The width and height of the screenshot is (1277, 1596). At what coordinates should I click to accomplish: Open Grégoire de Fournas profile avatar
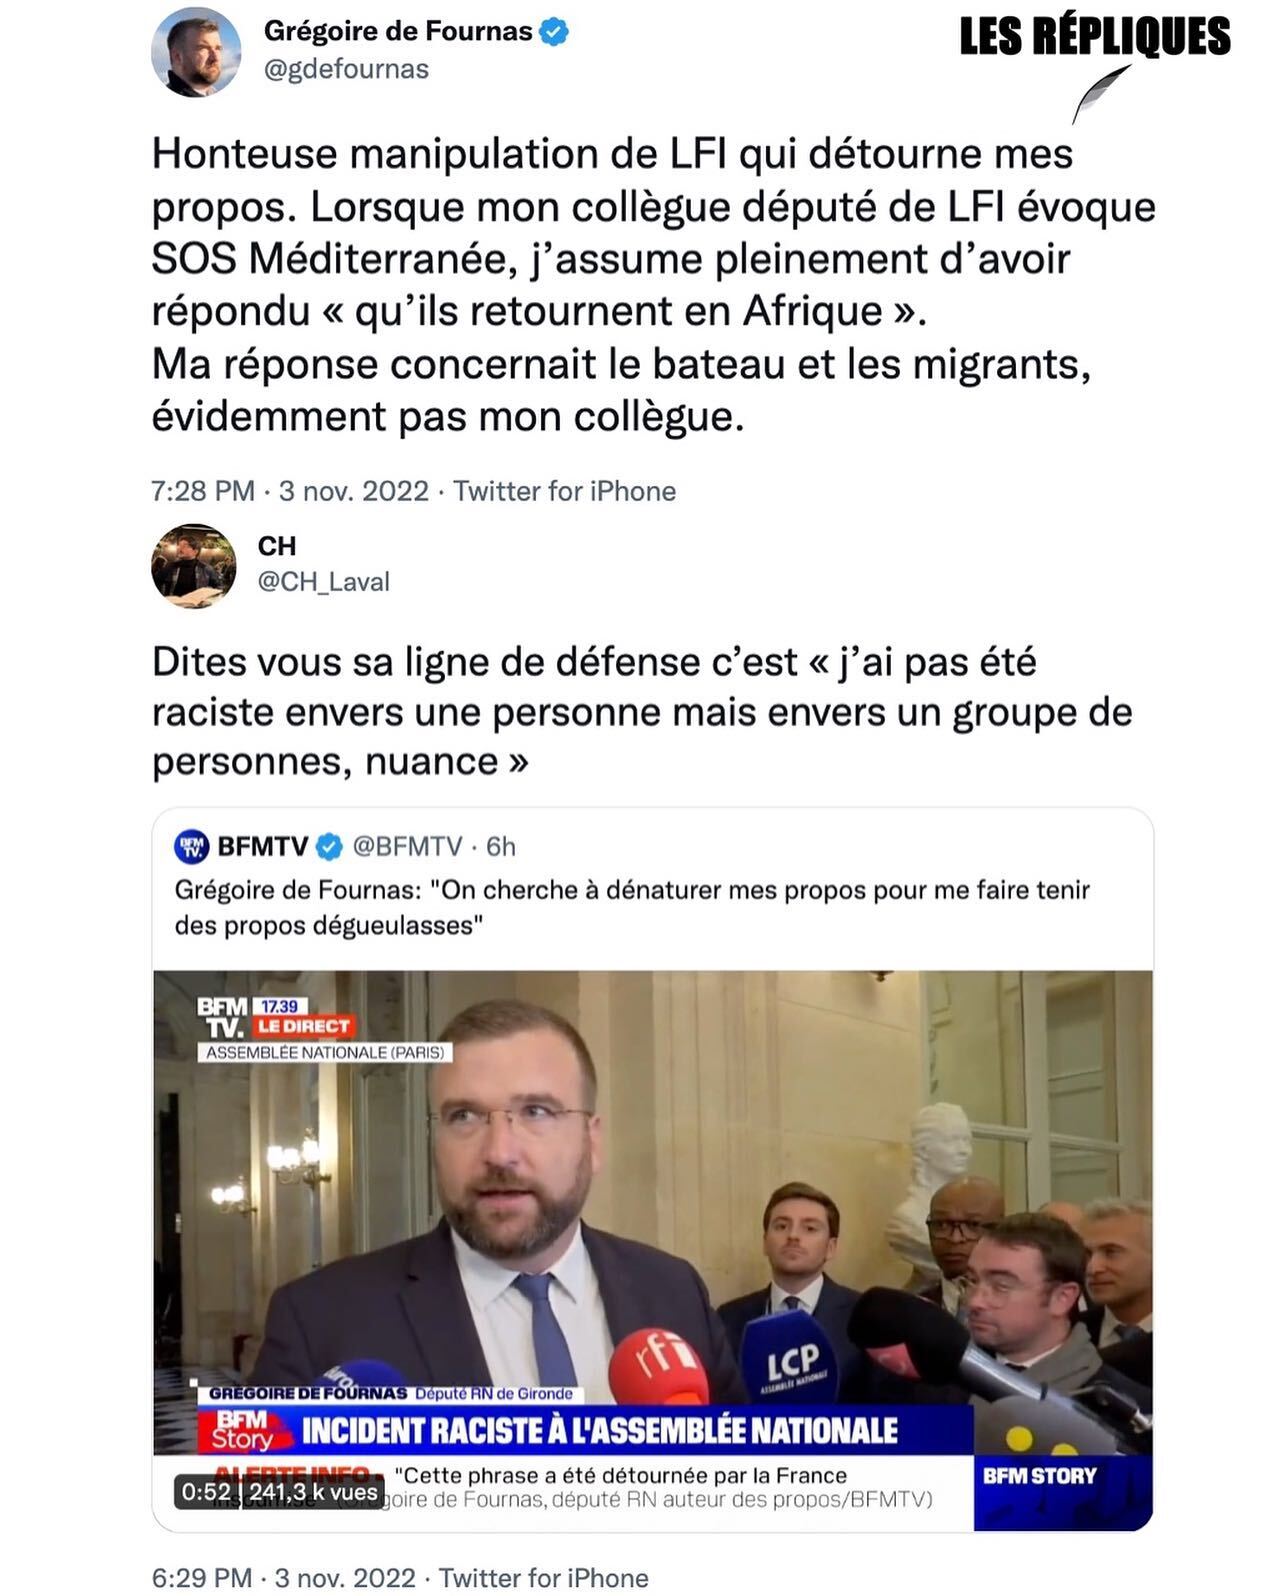click(x=196, y=51)
